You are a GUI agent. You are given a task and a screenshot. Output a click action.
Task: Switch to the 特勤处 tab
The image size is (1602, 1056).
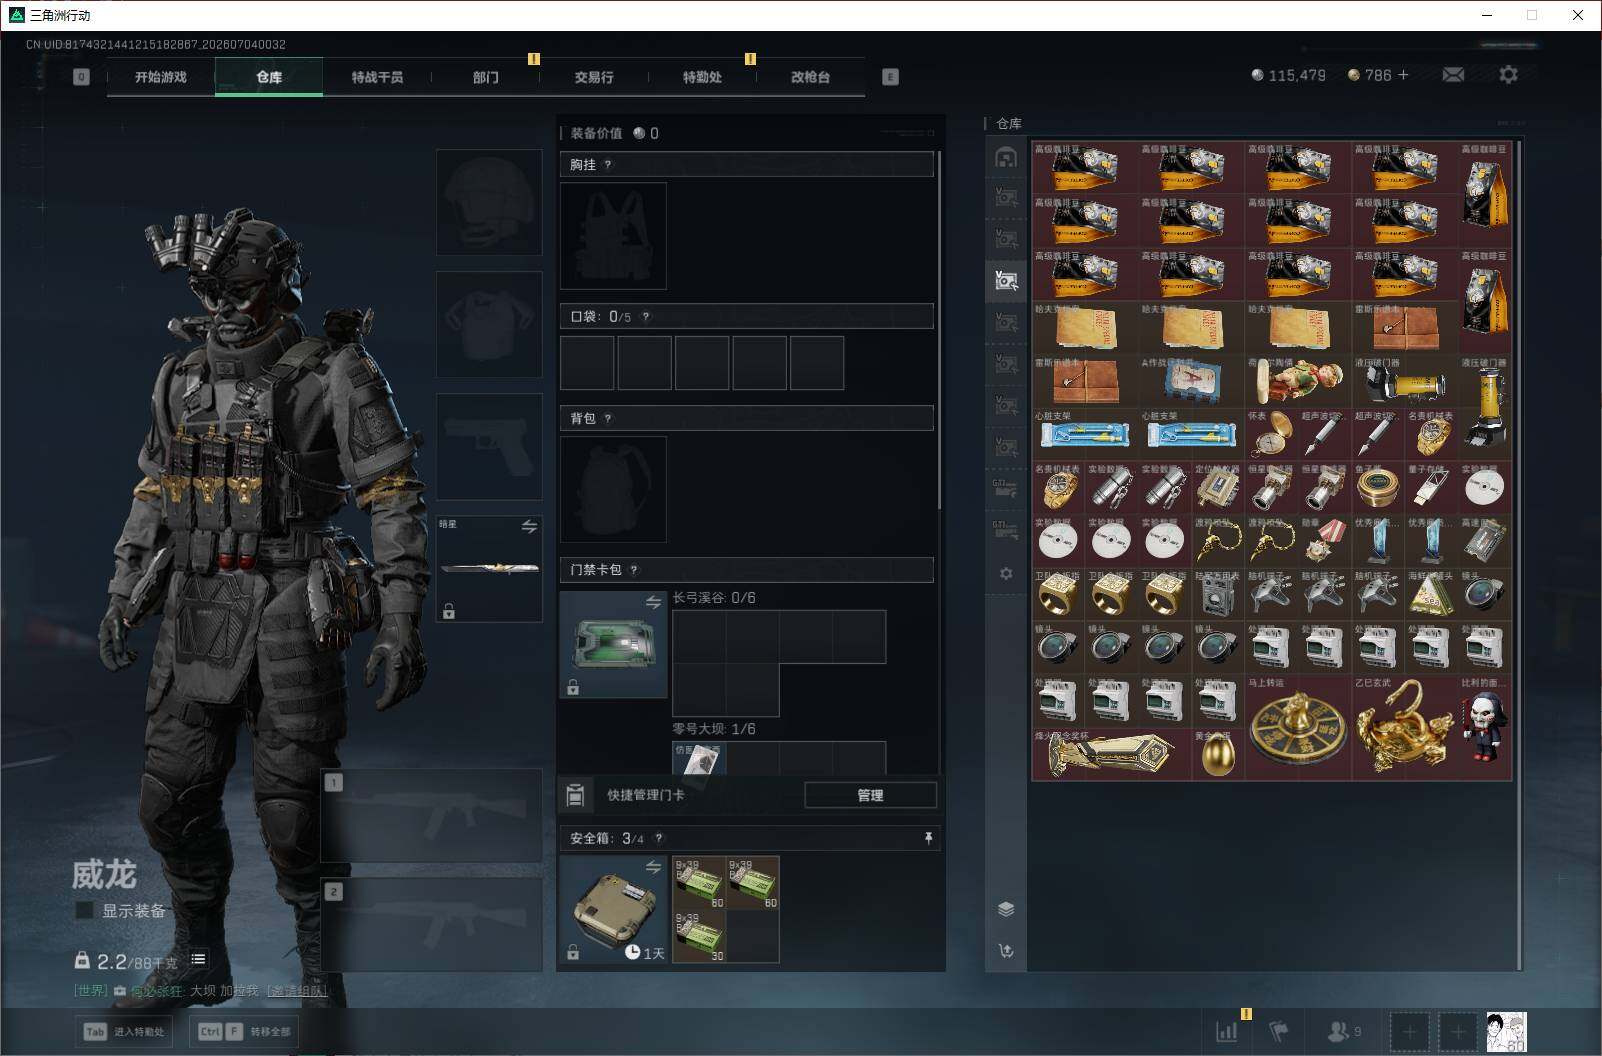[702, 77]
